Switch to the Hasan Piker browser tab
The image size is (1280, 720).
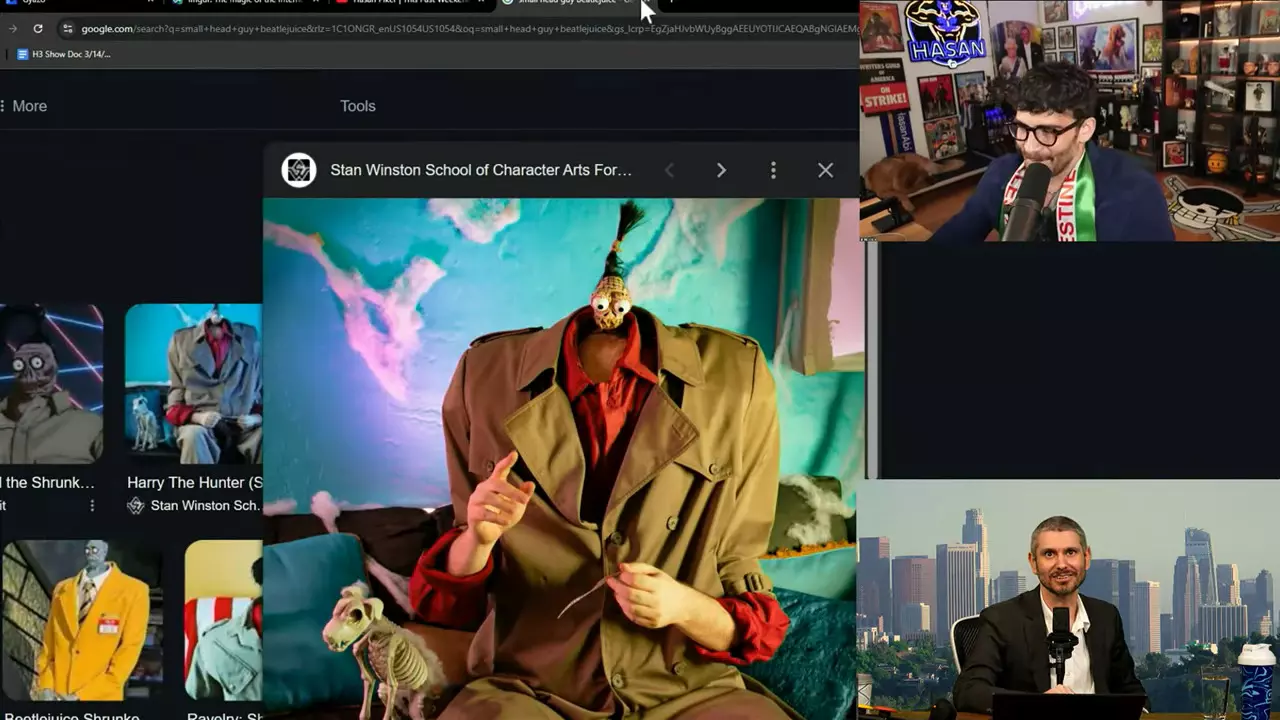[x=410, y=3]
